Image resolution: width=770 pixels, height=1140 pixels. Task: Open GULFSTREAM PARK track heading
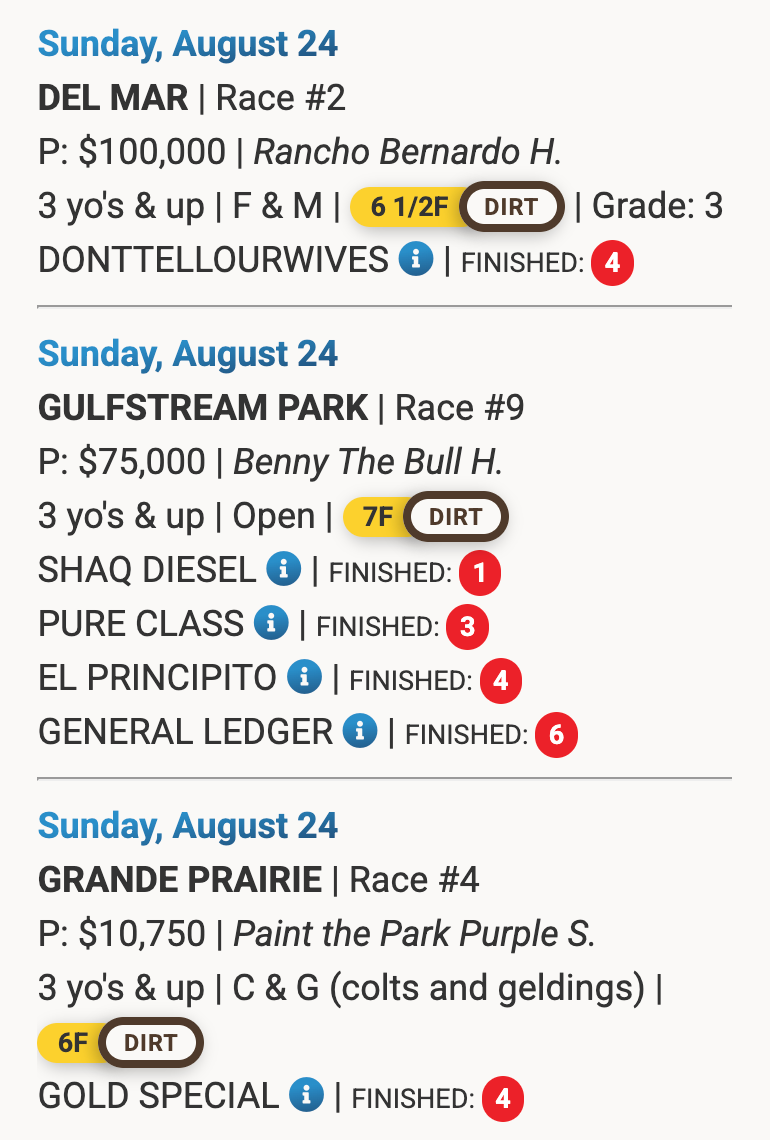click(203, 408)
